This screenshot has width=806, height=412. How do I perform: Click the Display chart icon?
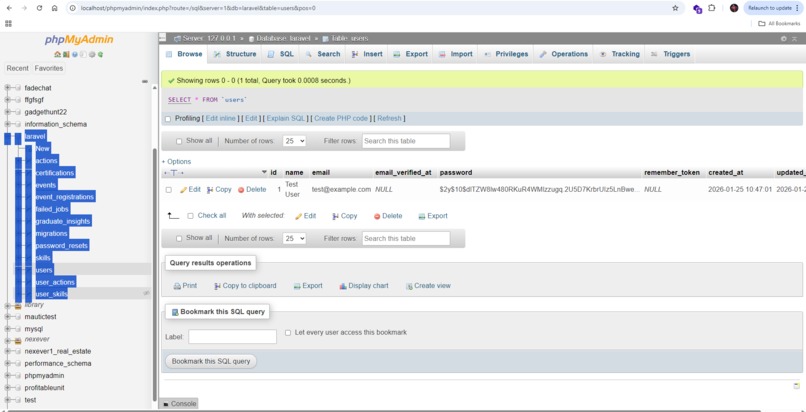[343, 286]
